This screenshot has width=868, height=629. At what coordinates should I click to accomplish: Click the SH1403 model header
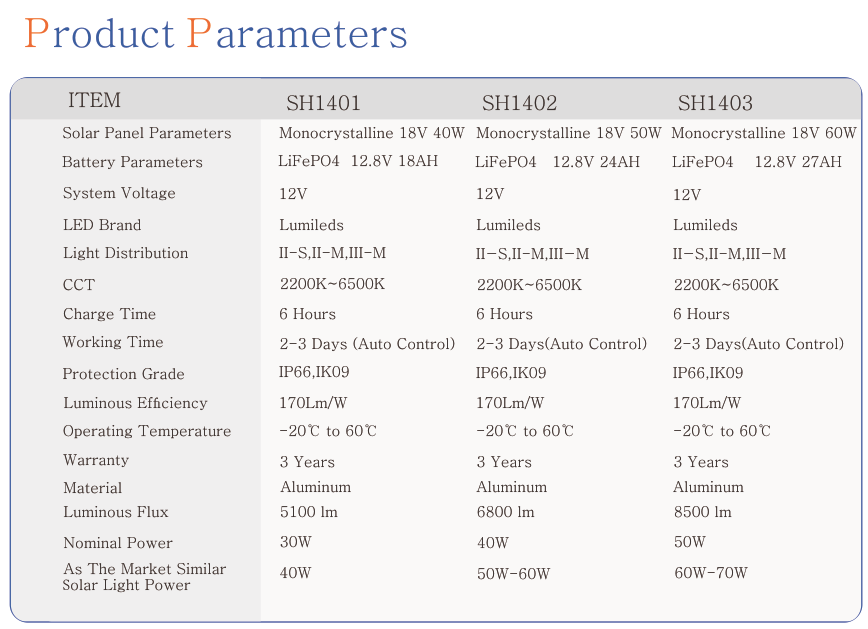715,103
